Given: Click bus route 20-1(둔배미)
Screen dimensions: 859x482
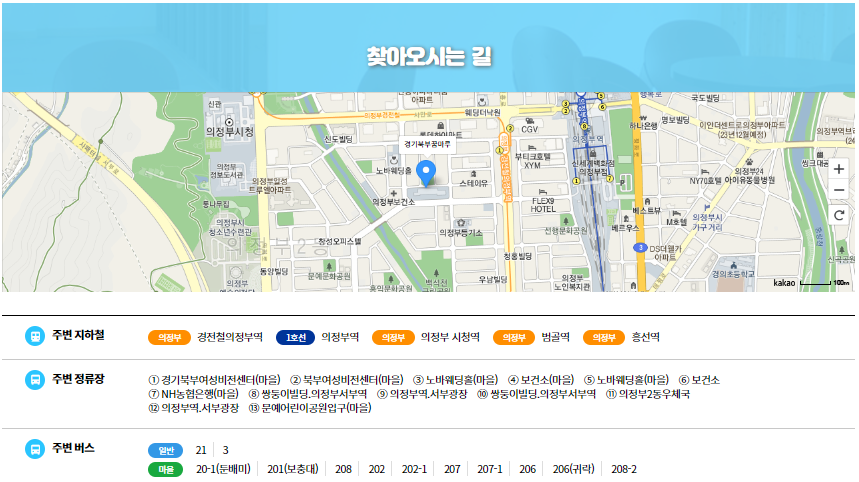Looking at the screenshot, I should click(223, 469).
